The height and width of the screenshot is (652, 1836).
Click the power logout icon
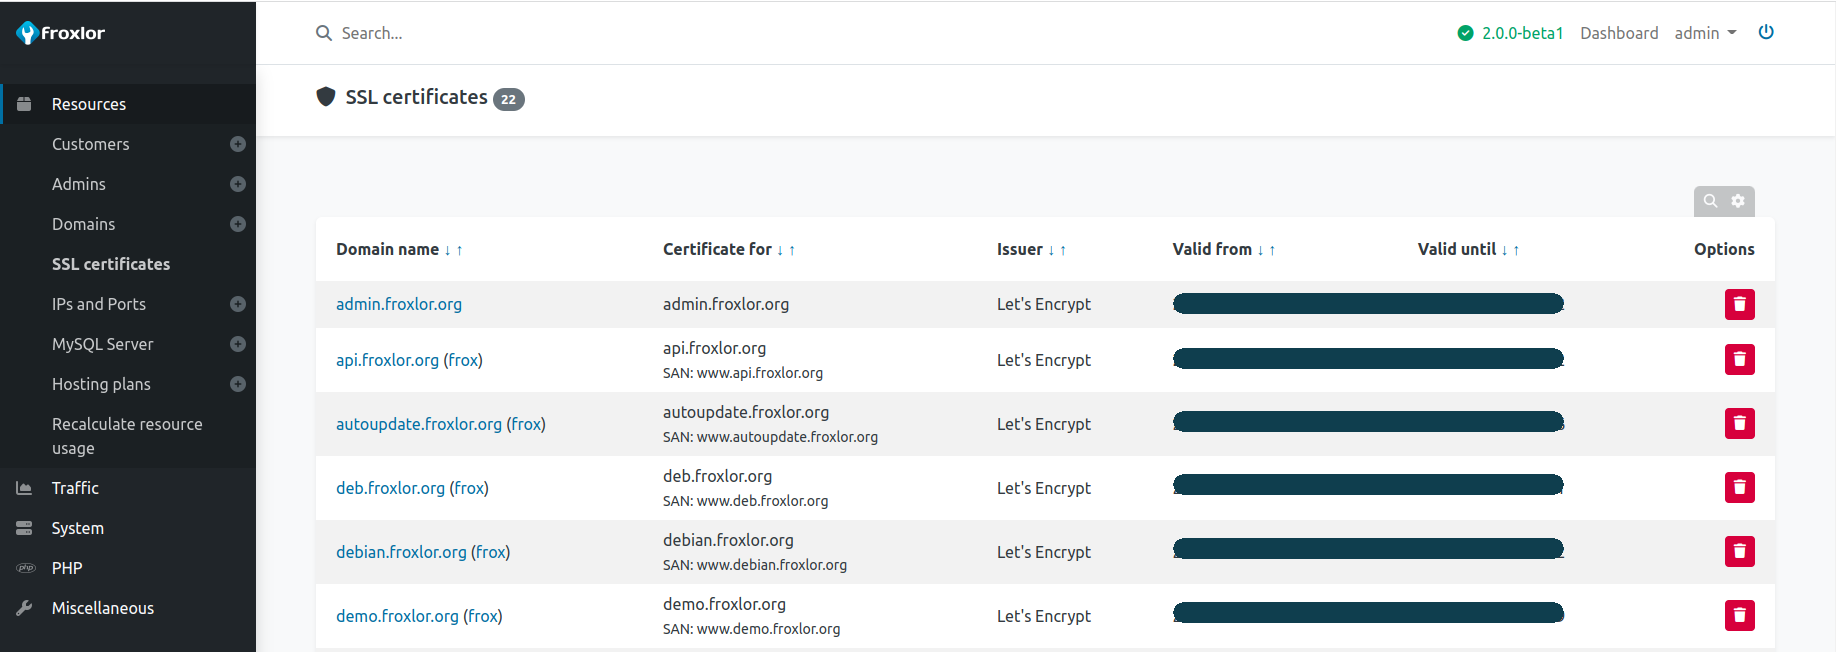coord(1766,32)
